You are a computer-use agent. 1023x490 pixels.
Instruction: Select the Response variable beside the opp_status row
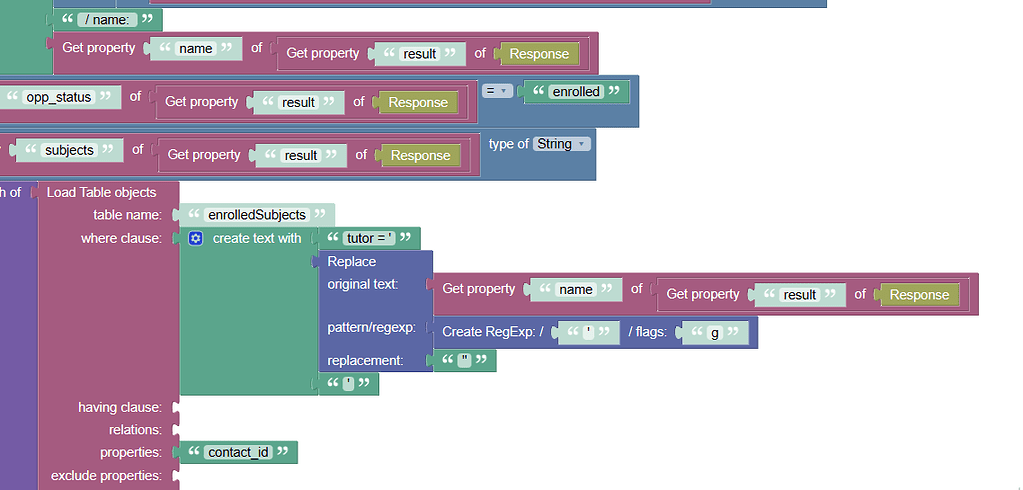418,102
